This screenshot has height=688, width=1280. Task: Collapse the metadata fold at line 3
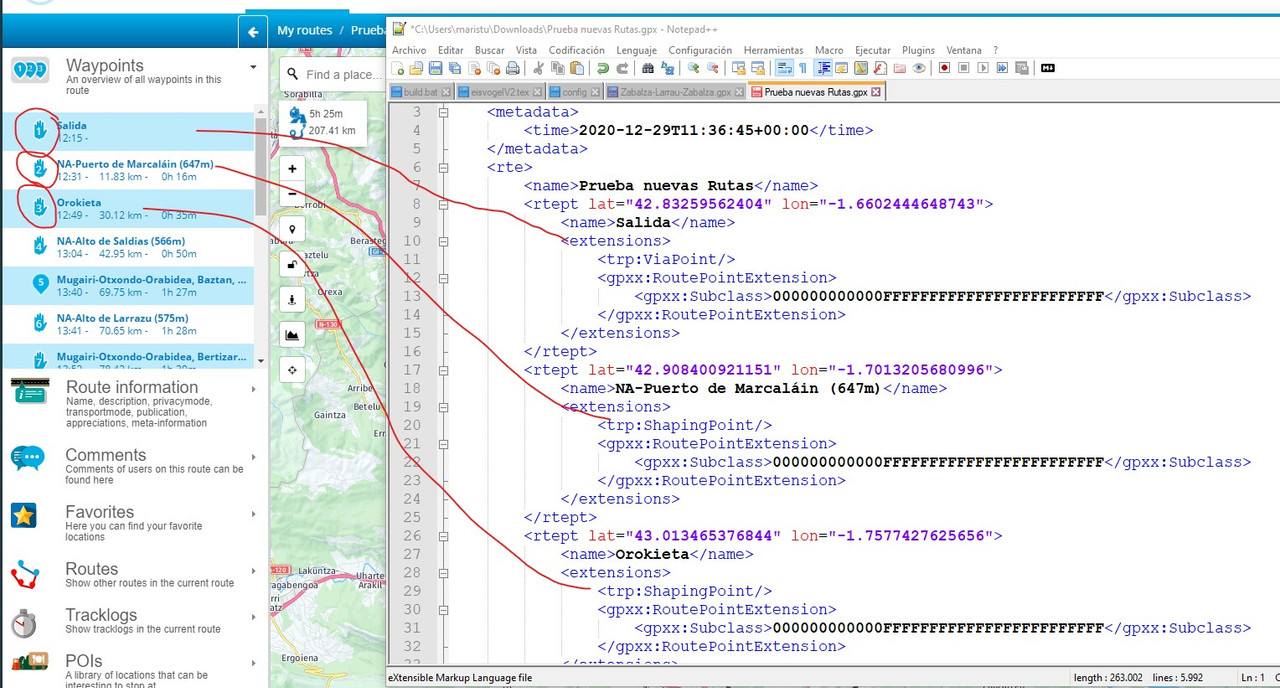442,112
